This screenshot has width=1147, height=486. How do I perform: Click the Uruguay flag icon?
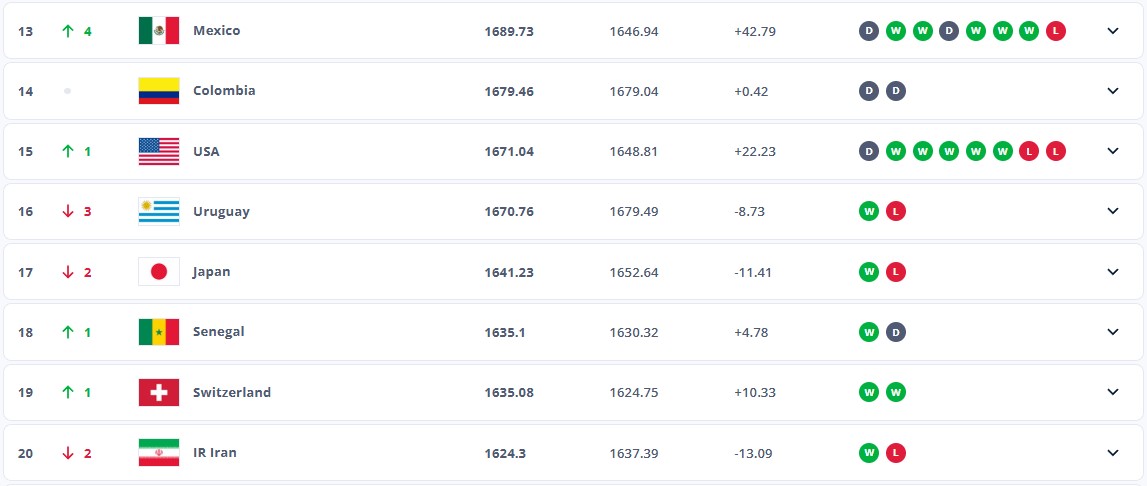click(x=158, y=212)
